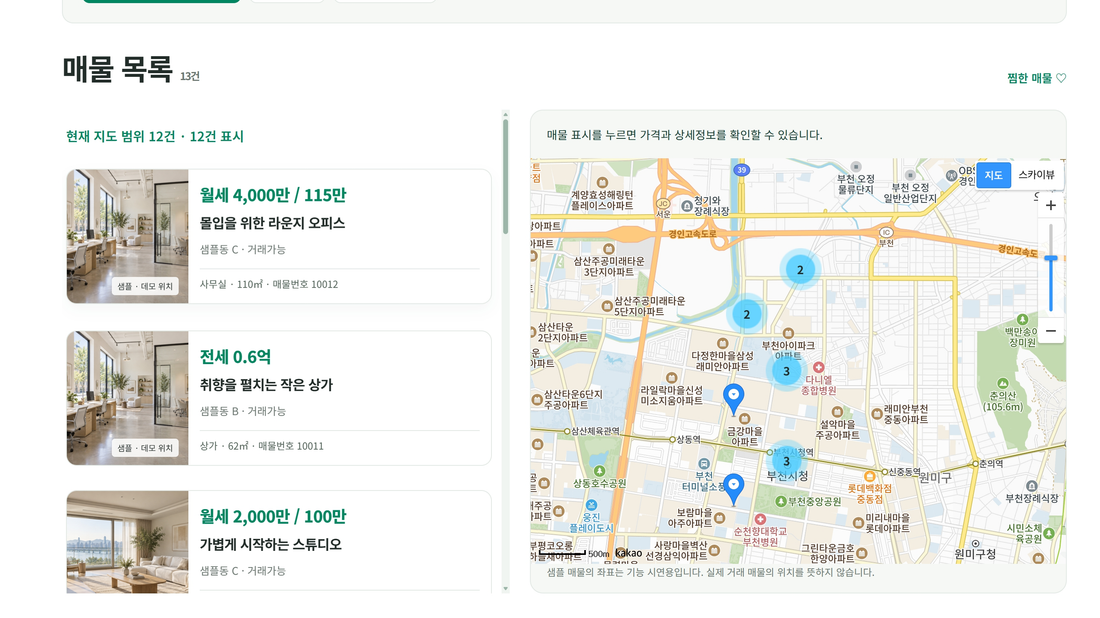Click thumbnail of 전세 0.6억 listing
The height and width of the screenshot is (618, 1100).
[x=128, y=398]
